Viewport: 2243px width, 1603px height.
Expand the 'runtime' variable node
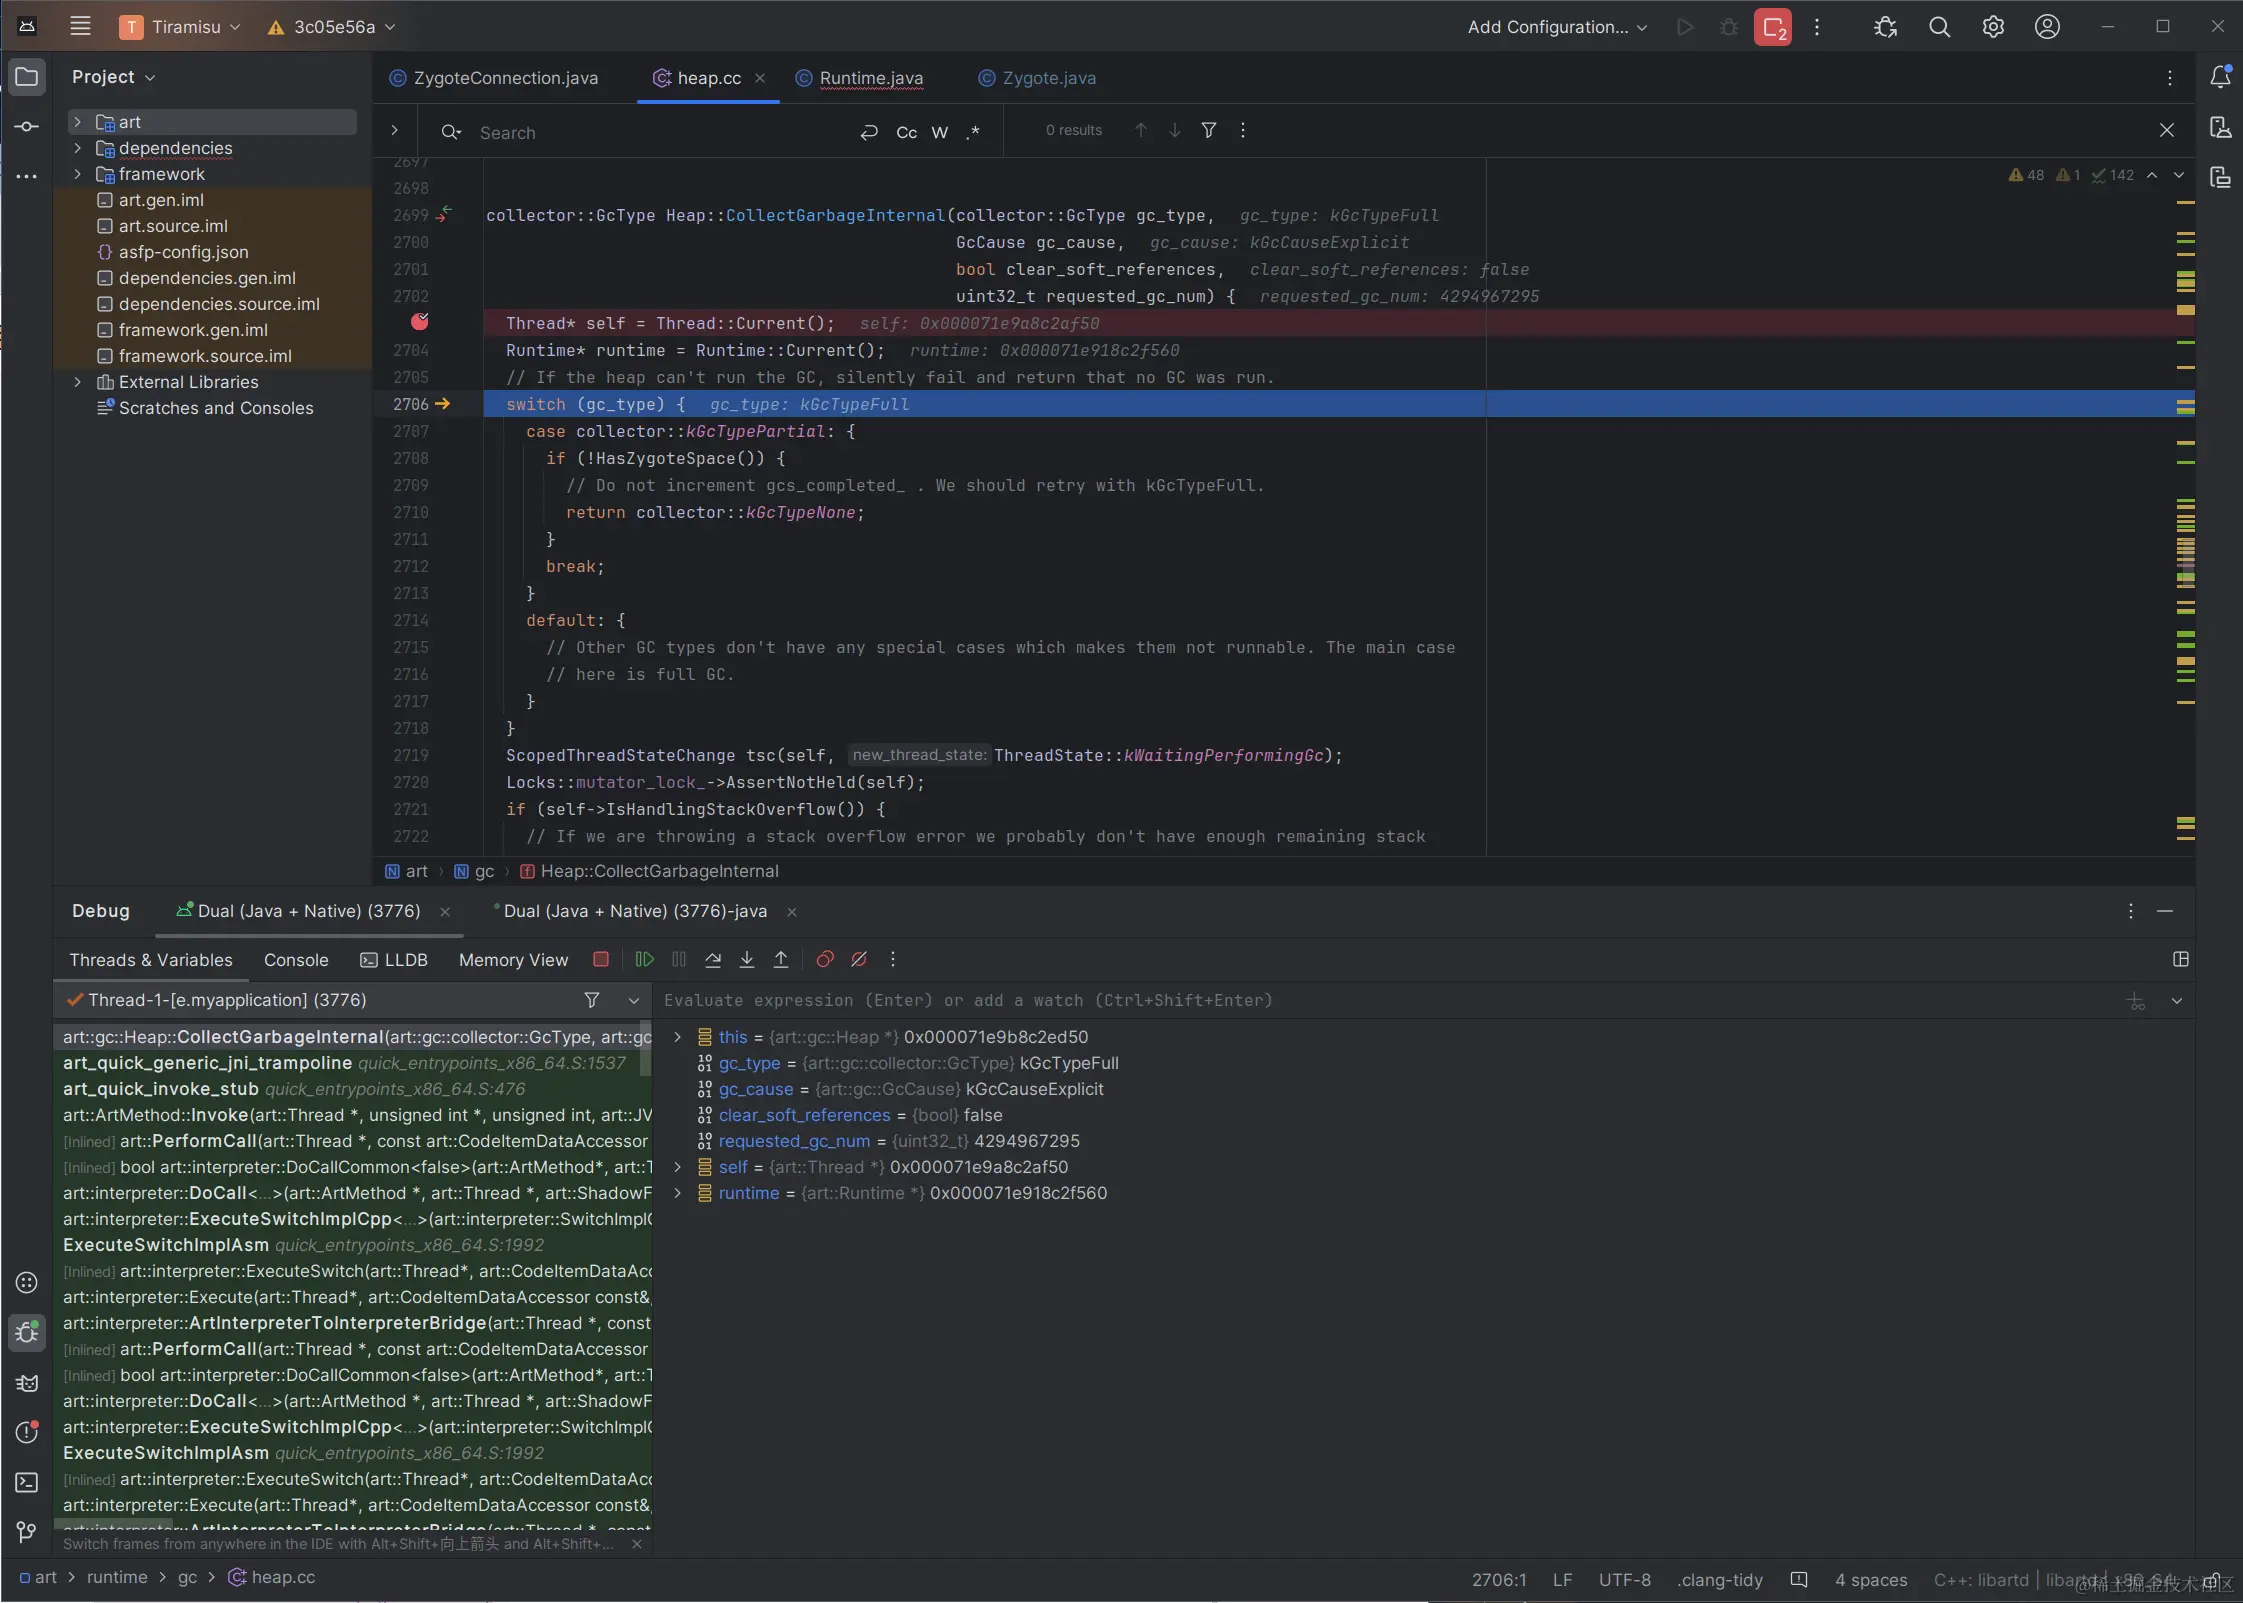[677, 1193]
